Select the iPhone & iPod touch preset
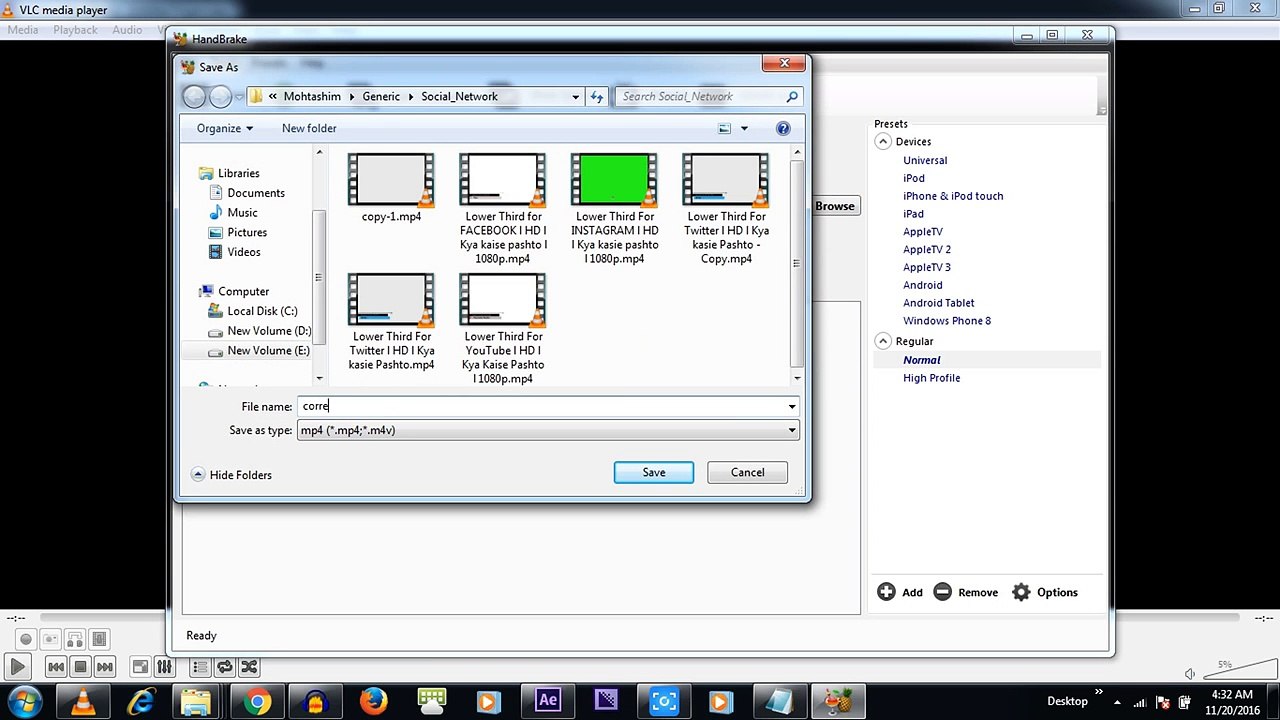Viewport: 1280px width, 720px height. click(x=953, y=196)
